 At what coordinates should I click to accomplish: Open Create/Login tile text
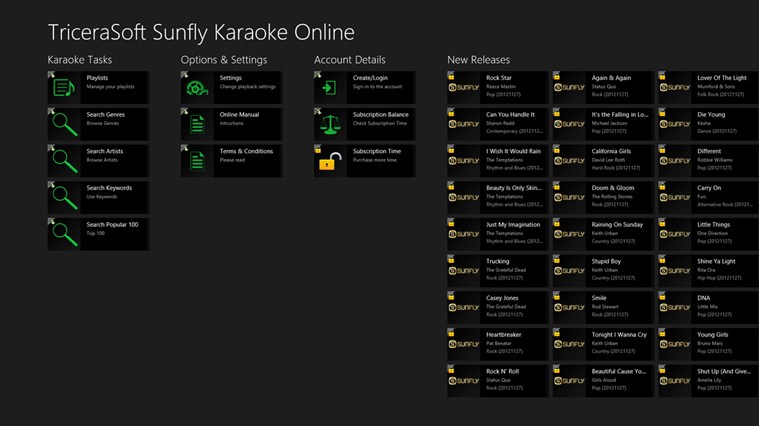point(370,77)
